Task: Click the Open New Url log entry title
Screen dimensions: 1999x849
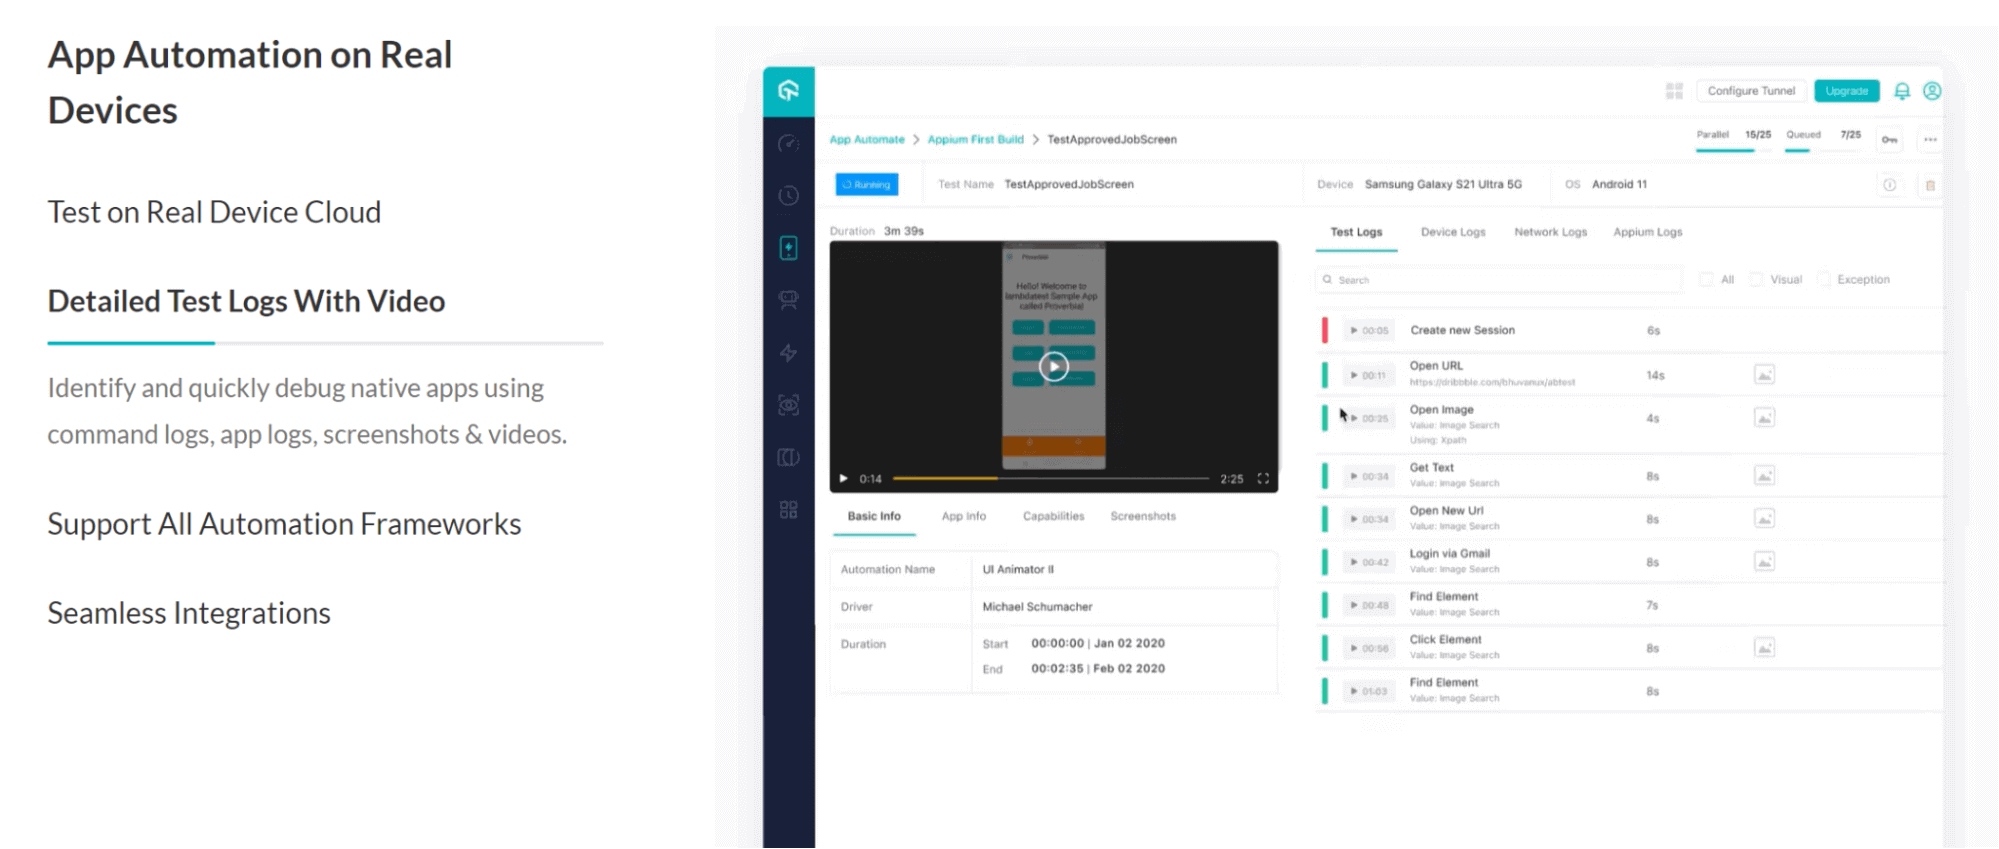Action: [x=1446, y=511]
